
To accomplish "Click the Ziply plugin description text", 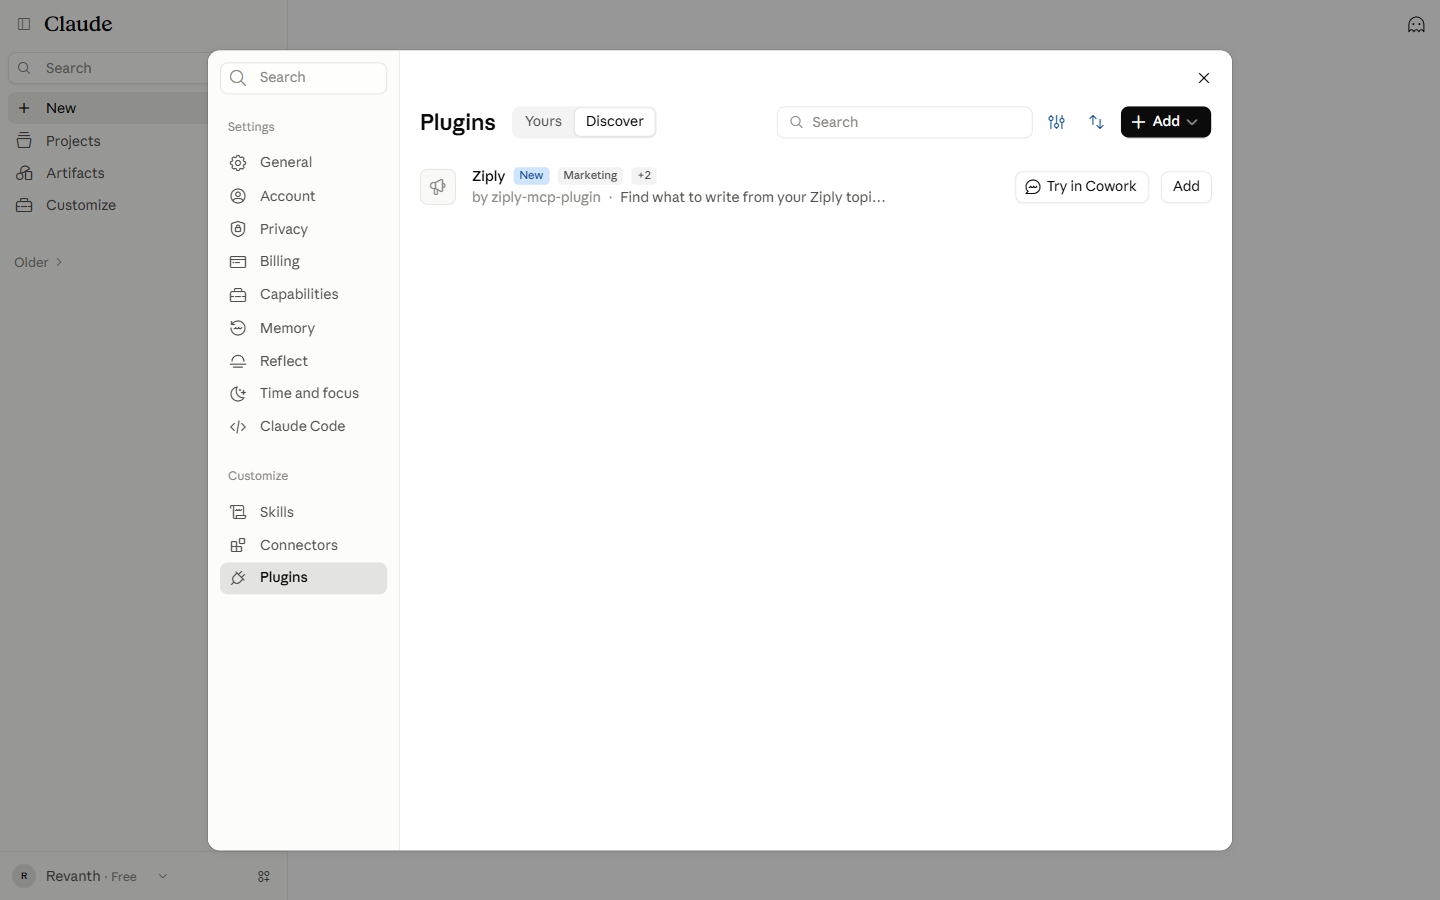I will [x=752, y=197].
